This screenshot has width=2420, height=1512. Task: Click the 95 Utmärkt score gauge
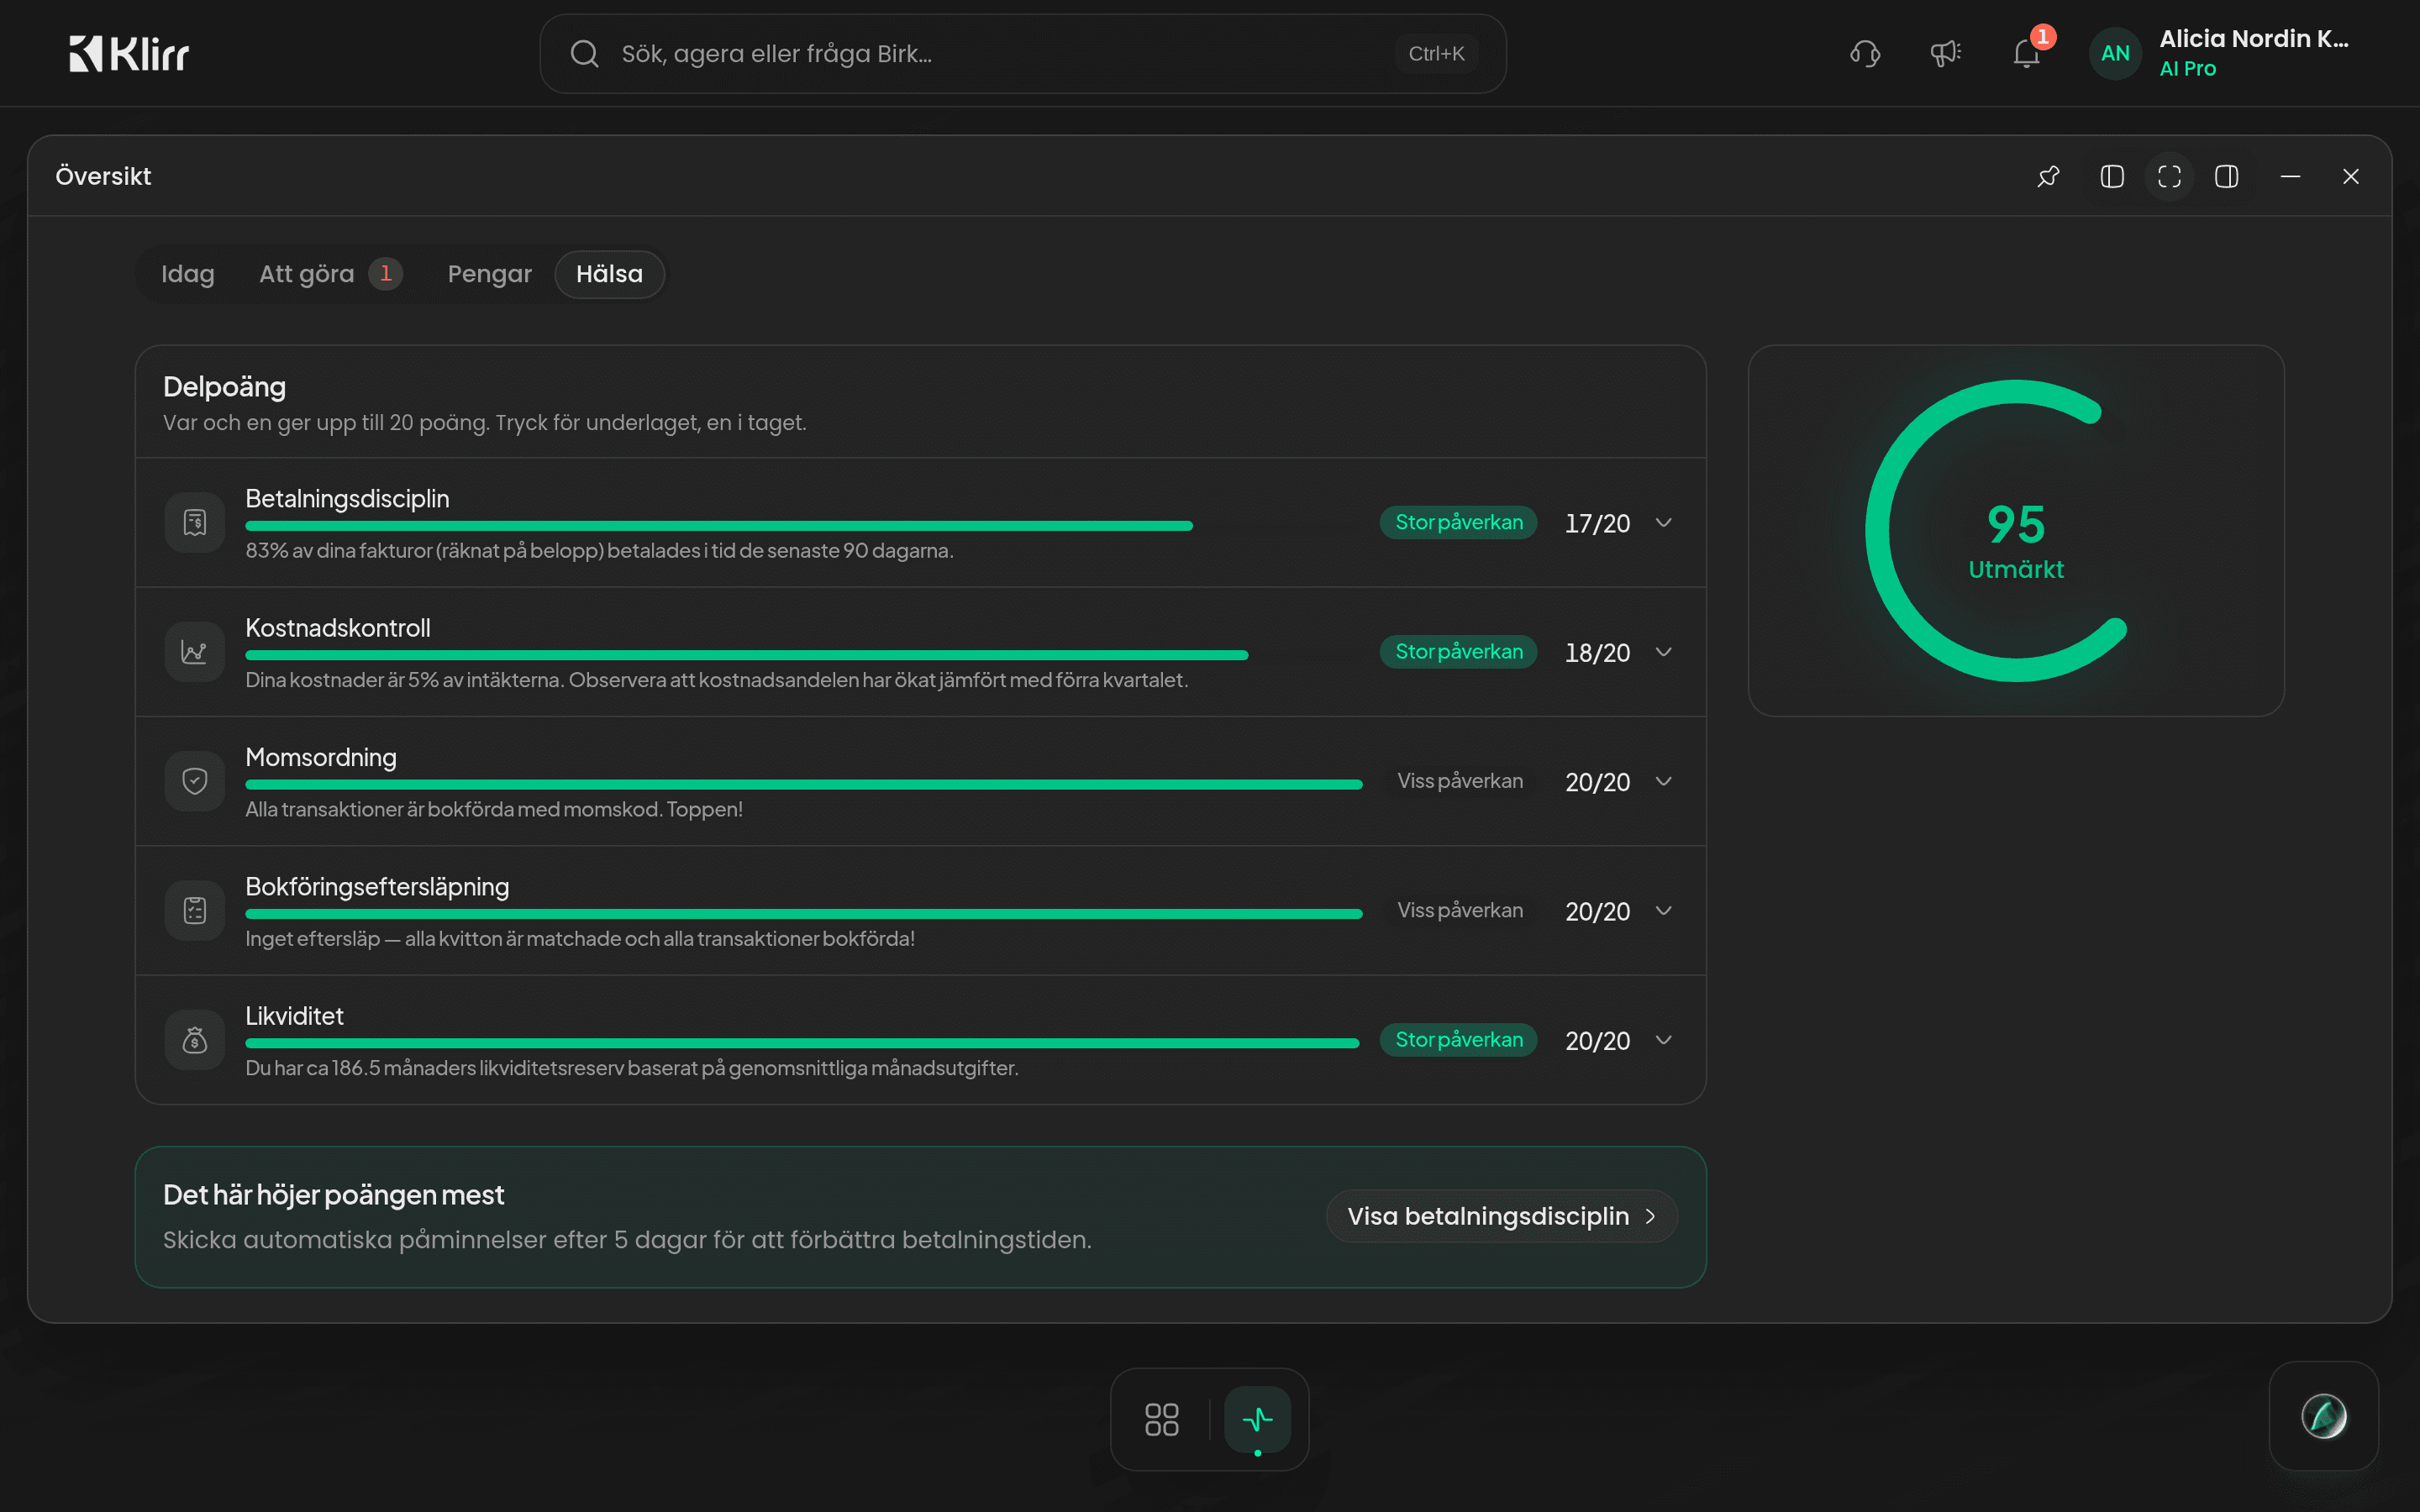[x=2015, y=531]
